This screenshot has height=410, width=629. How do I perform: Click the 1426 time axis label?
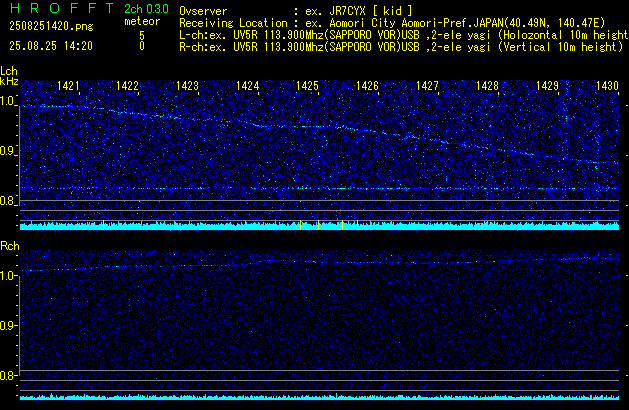click(367, 86)
